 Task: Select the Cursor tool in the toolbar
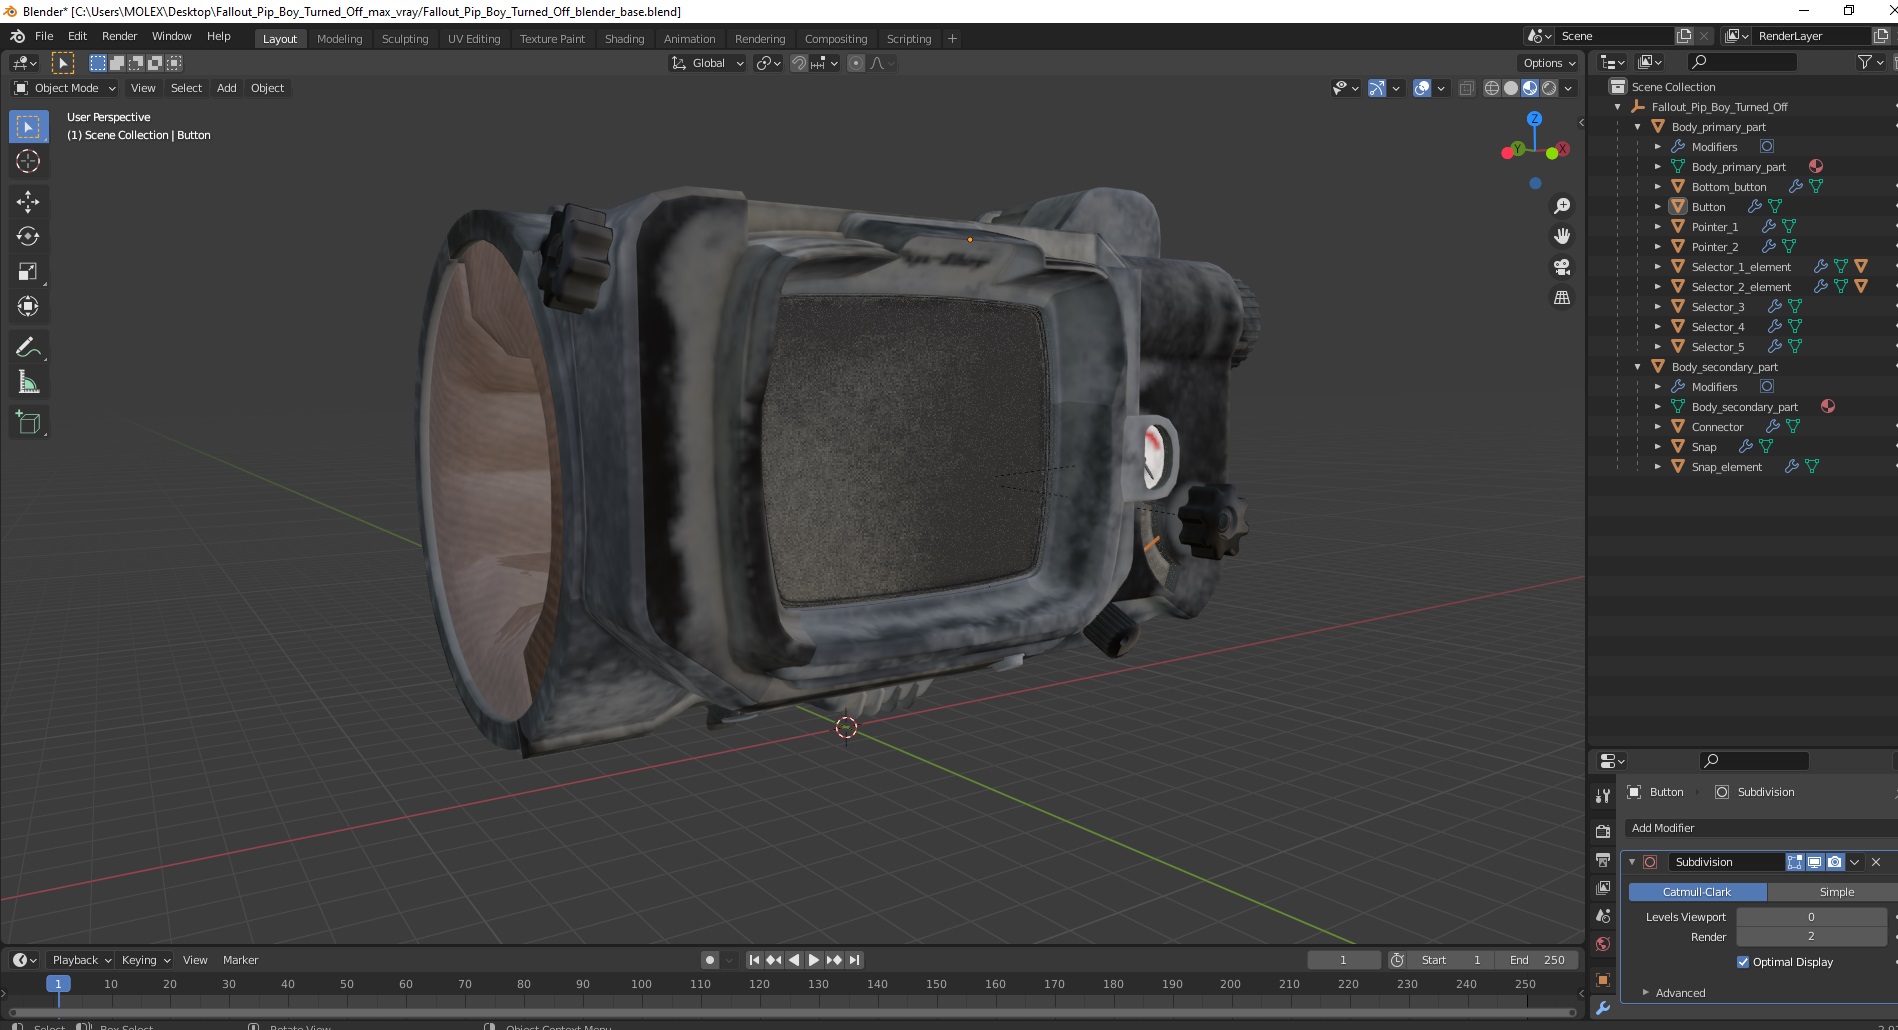[28, 161]
